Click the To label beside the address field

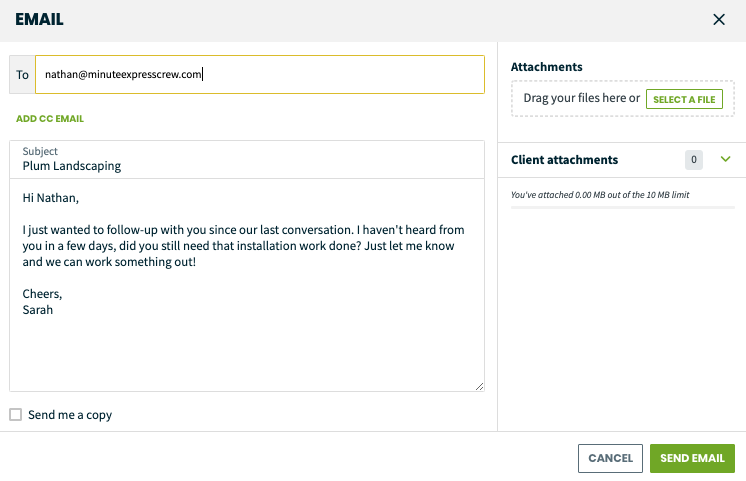coord(22,75)
